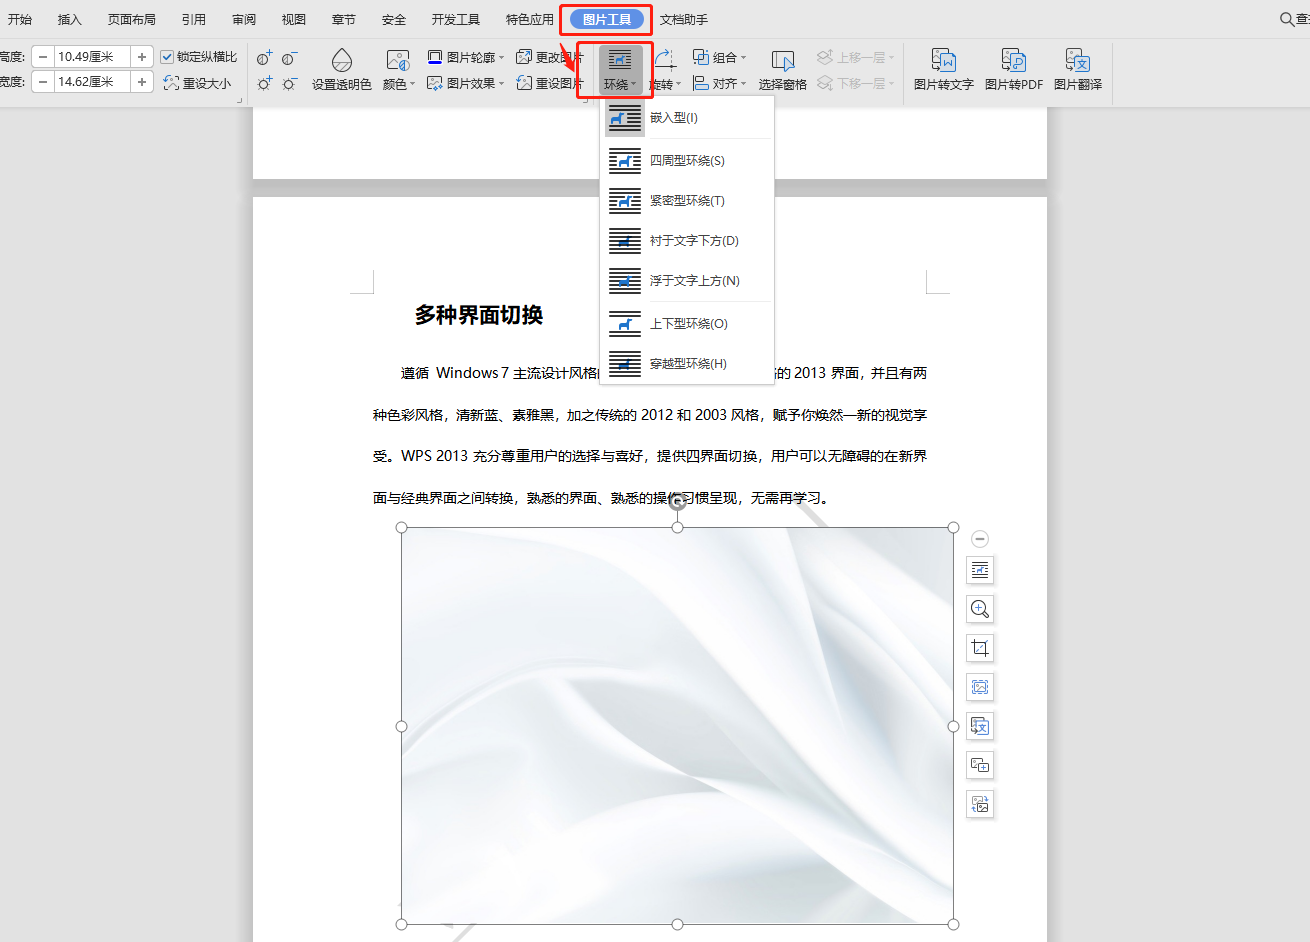Click the search magnifier icon at top right
This screenshot has height=942, width=1310.
point(1287,19)
